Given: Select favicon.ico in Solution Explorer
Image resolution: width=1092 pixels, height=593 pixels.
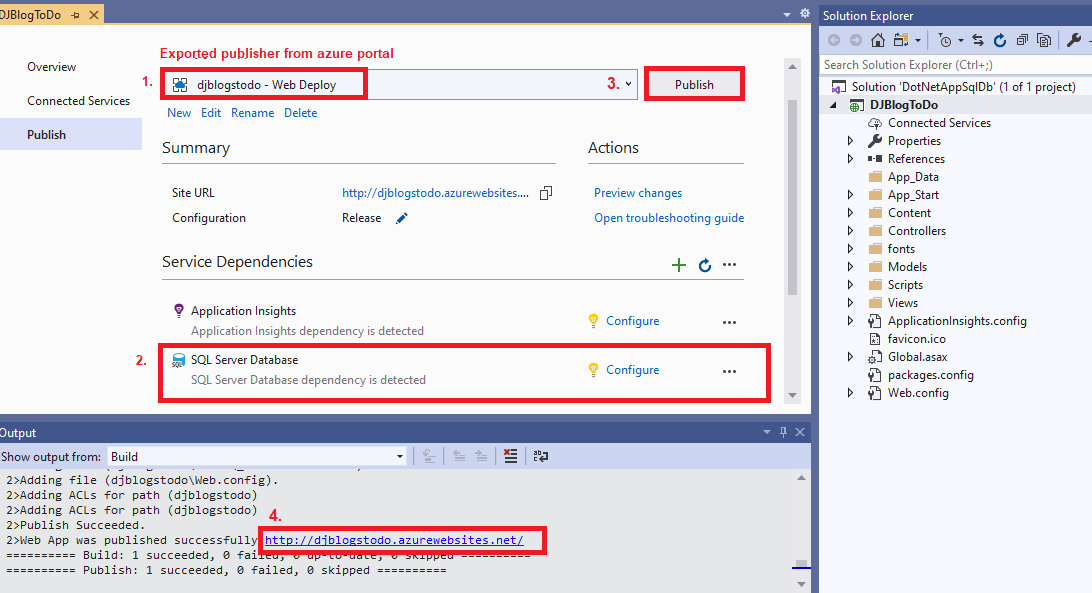Looking at the screenshot, I should 916,339.
